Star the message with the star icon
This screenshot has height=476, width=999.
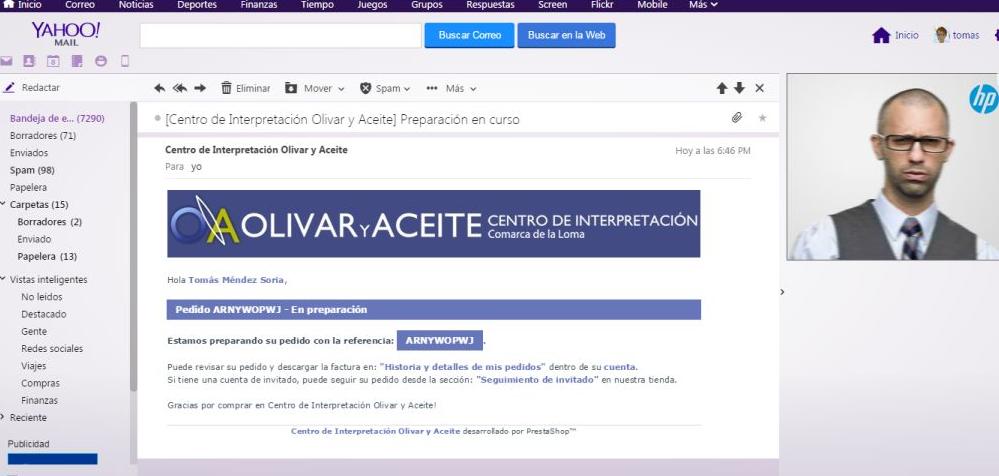pyautogui.click(x=763, y=118)
